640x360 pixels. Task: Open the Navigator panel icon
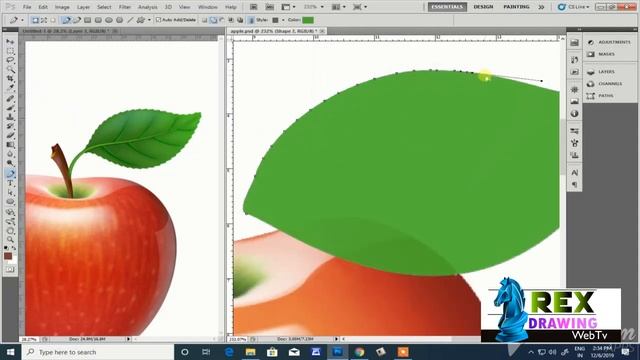click(x=574, y=89)
